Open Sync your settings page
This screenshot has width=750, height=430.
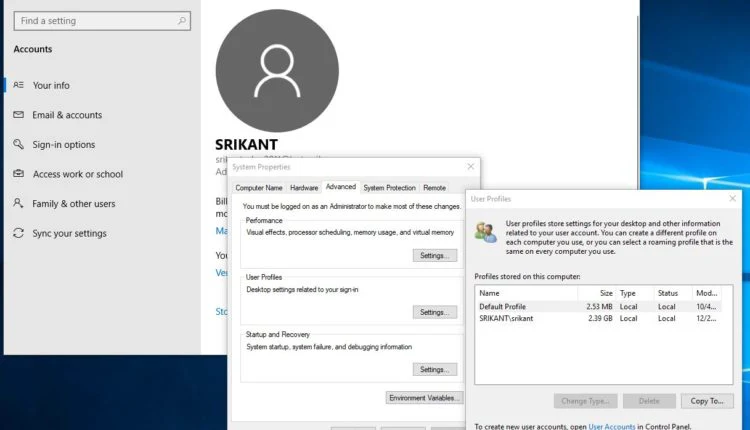pos(69,234)
